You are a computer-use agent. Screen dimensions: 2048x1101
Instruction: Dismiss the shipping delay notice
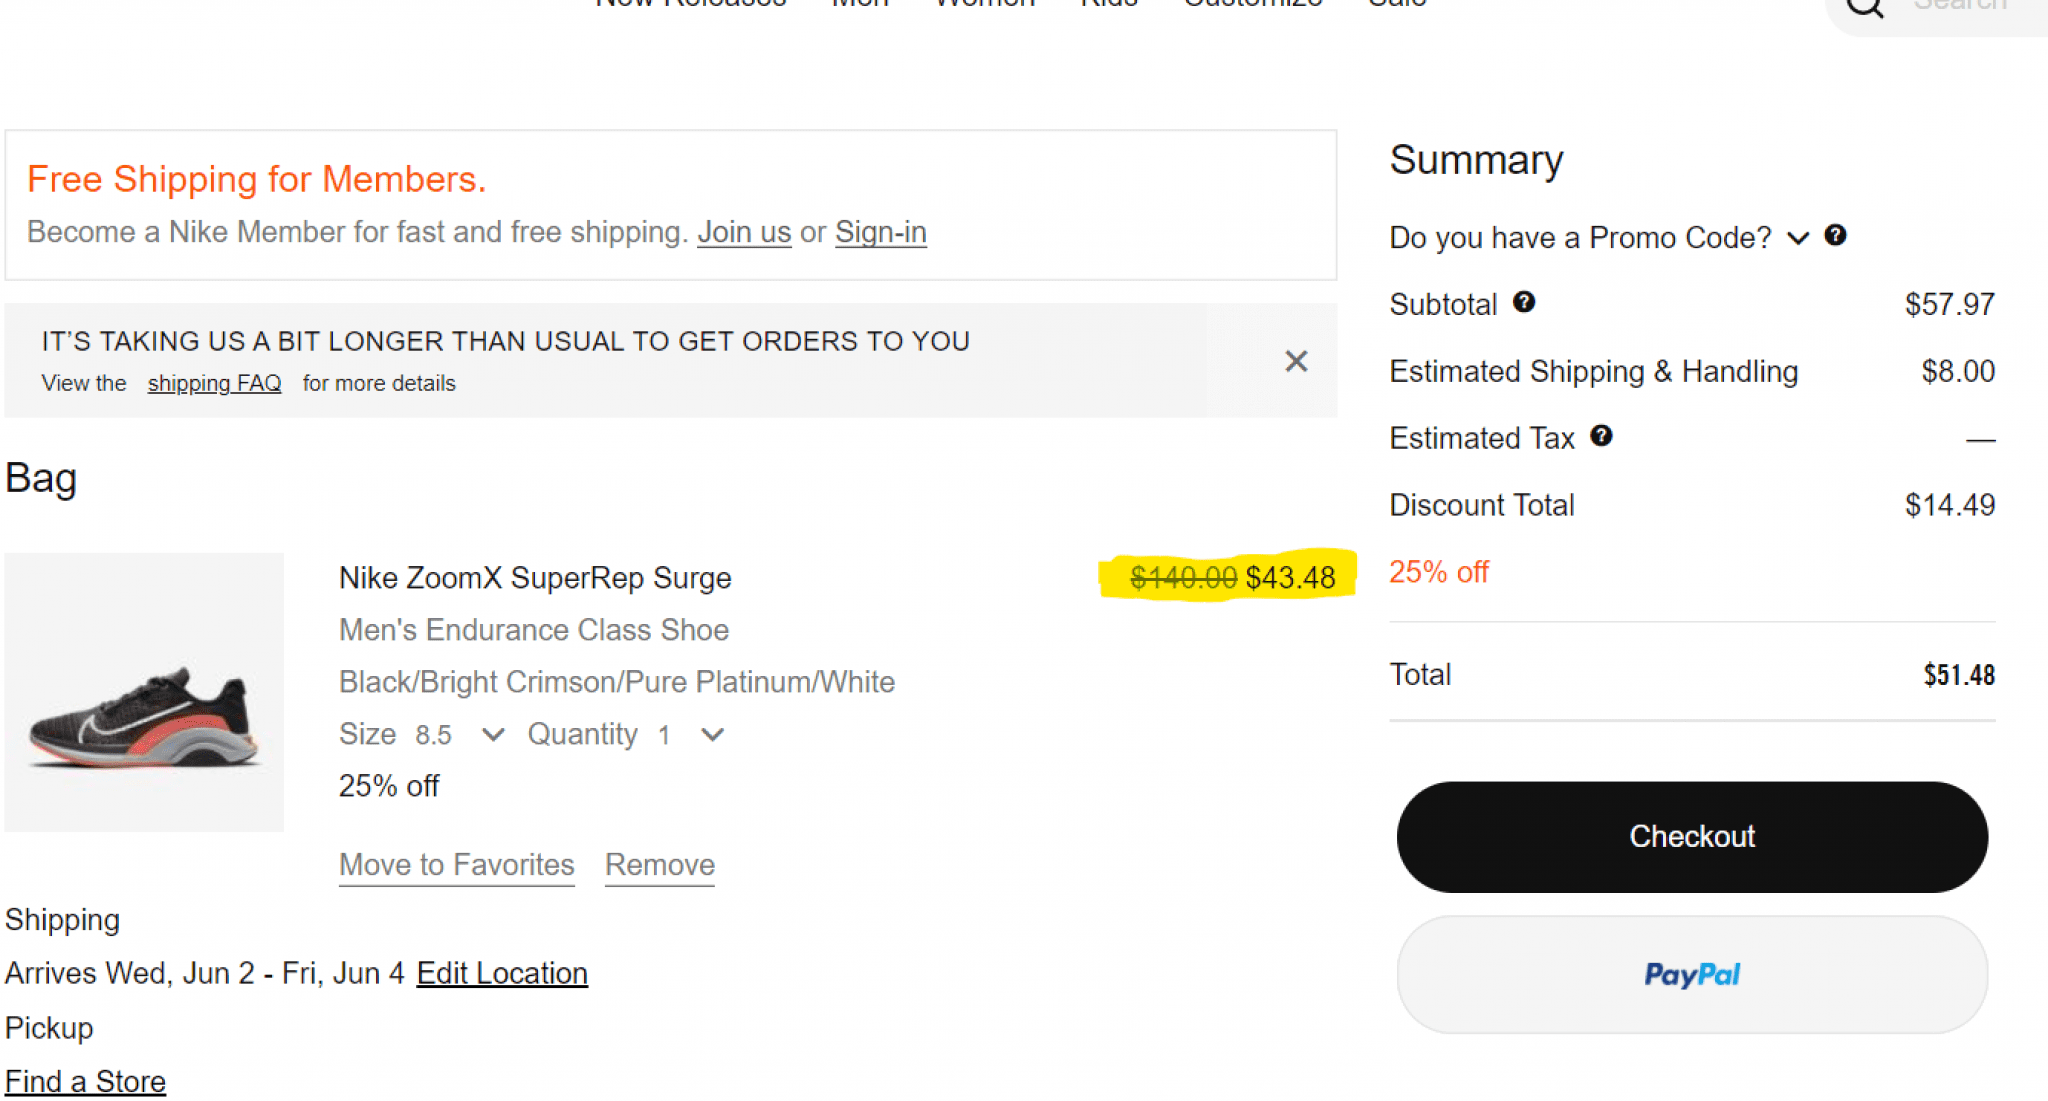pyautogui.click(x=1296, y=361)
